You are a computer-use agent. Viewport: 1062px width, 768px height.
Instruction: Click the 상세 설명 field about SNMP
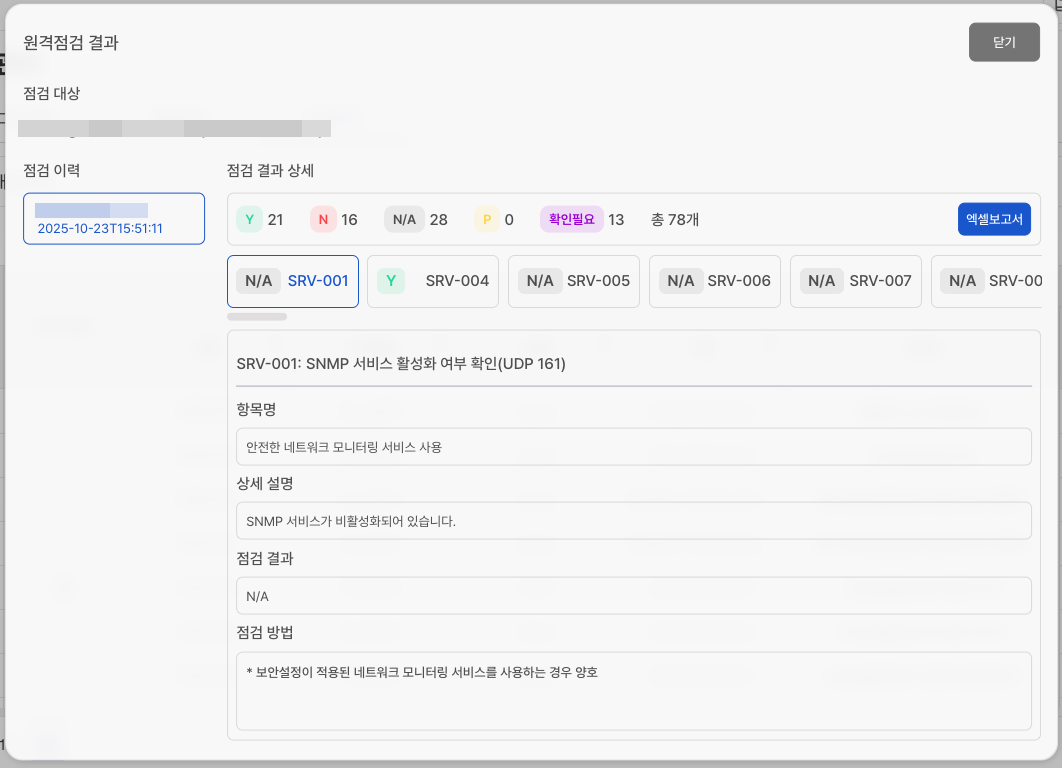(633, 521)
